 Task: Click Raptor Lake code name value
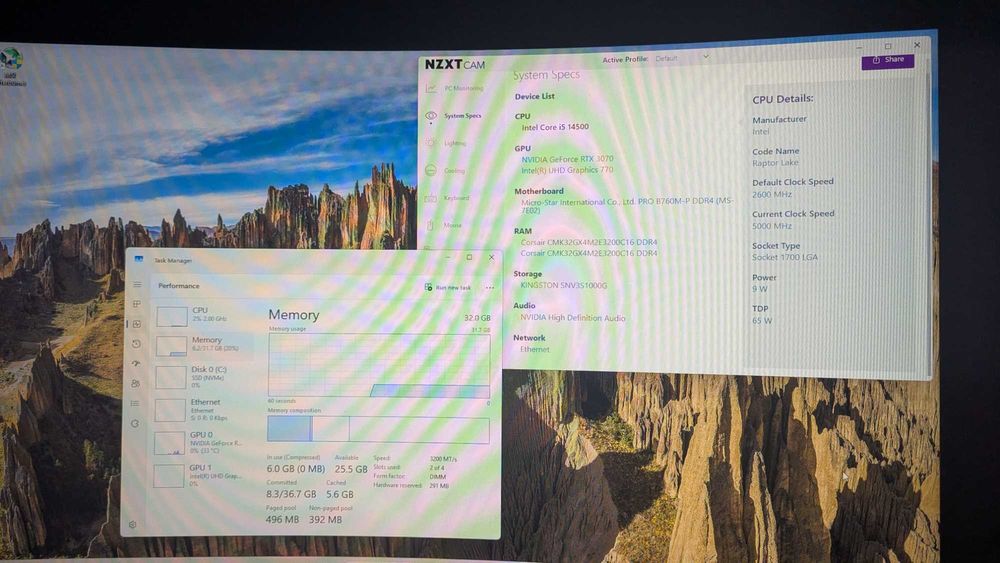point(775,163)
